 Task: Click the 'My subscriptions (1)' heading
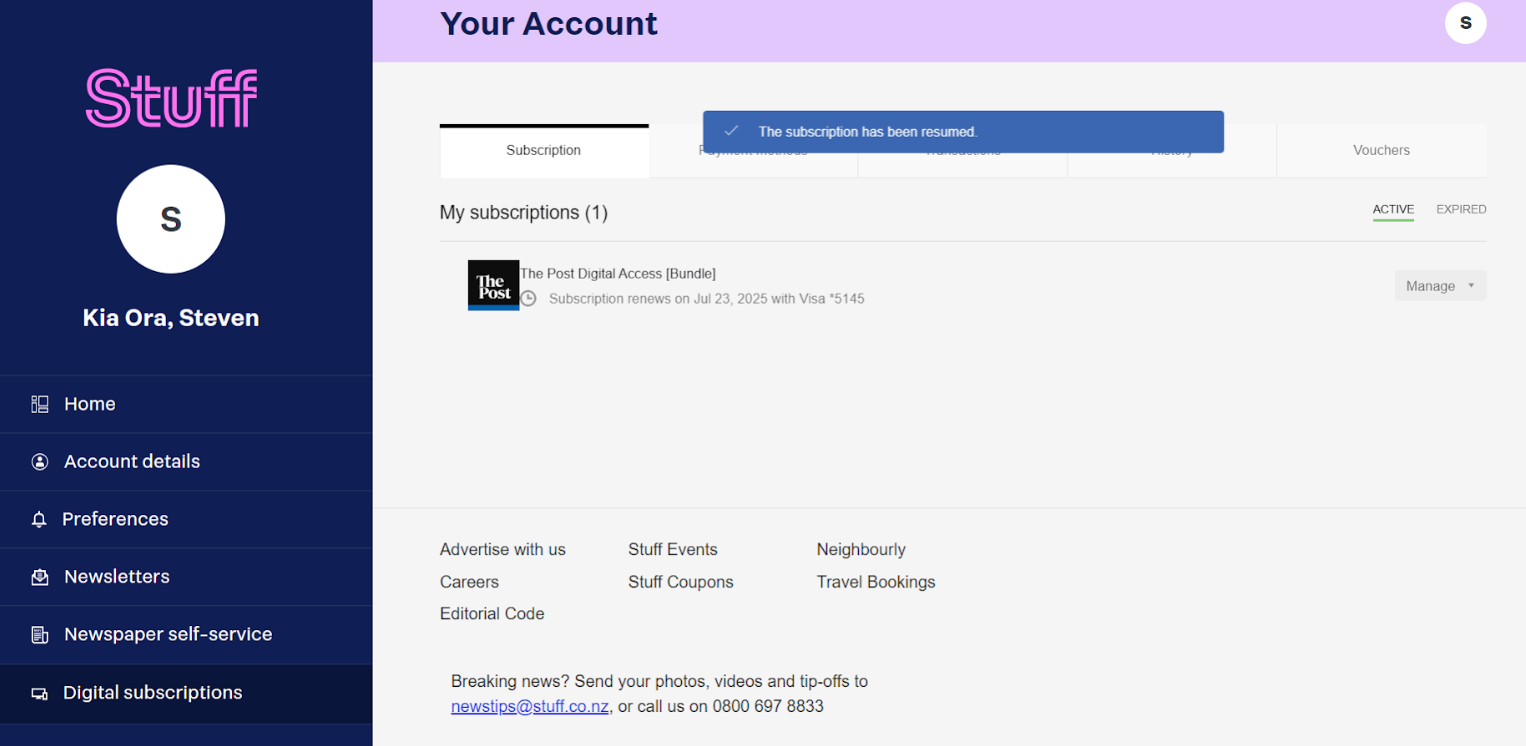tap(524, 213)
